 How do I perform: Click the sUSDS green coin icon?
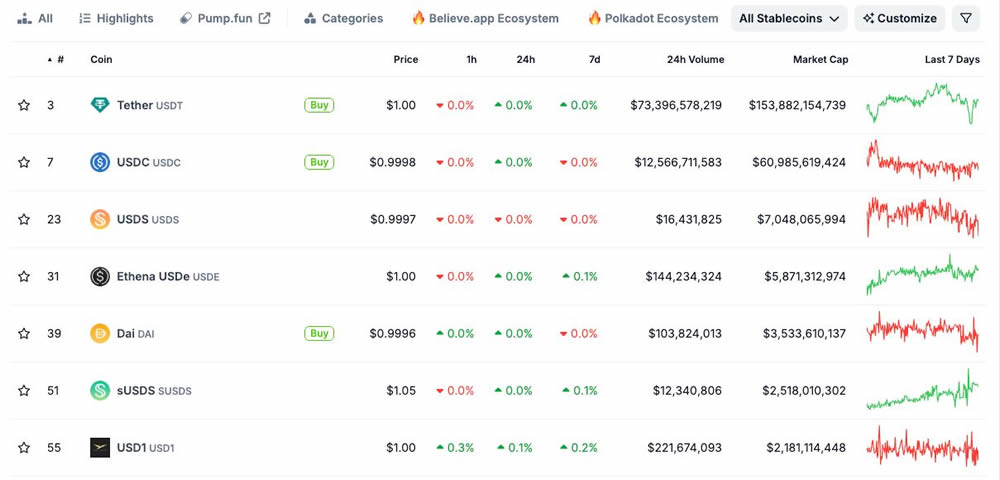pyautogui.click(x=100, y=390)
